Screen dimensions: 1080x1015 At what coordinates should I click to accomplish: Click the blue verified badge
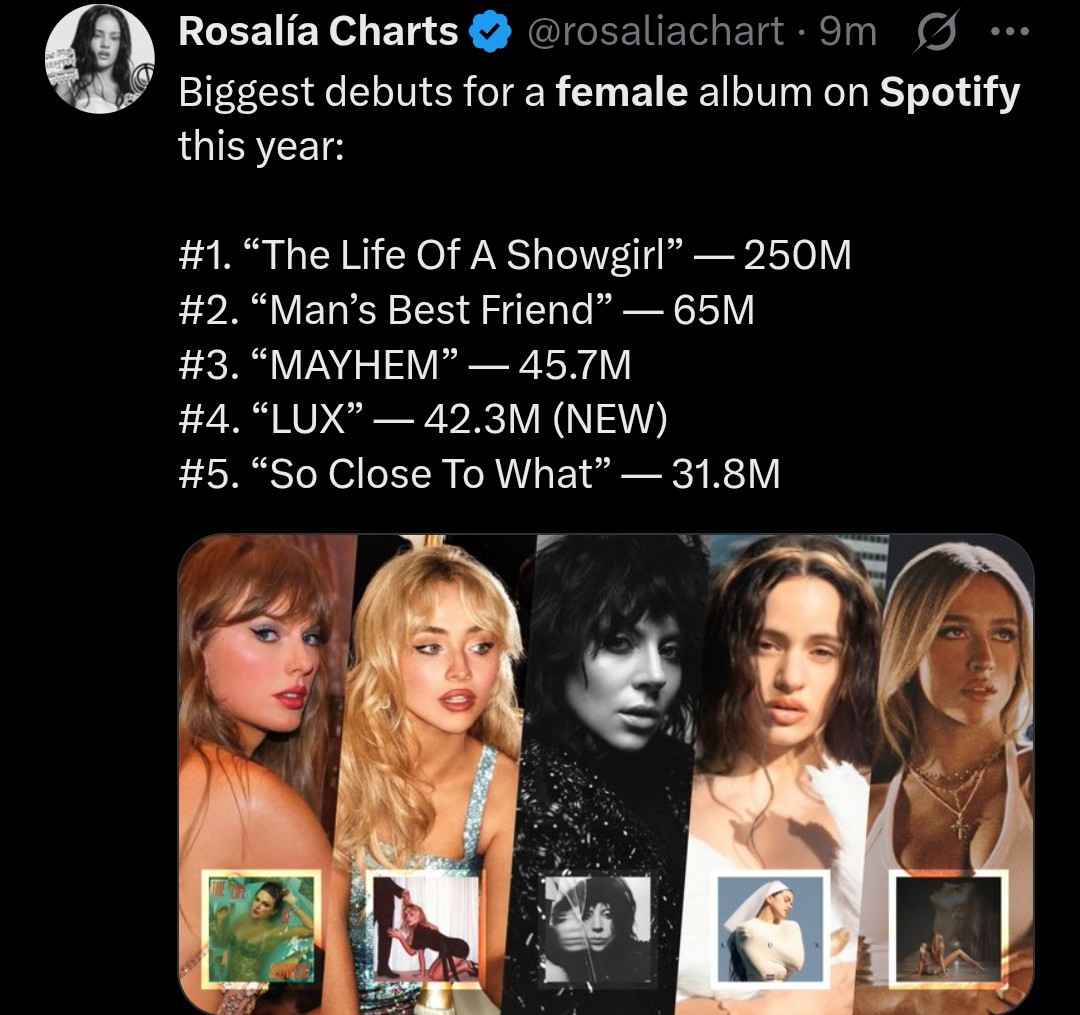tap(487, 34)
